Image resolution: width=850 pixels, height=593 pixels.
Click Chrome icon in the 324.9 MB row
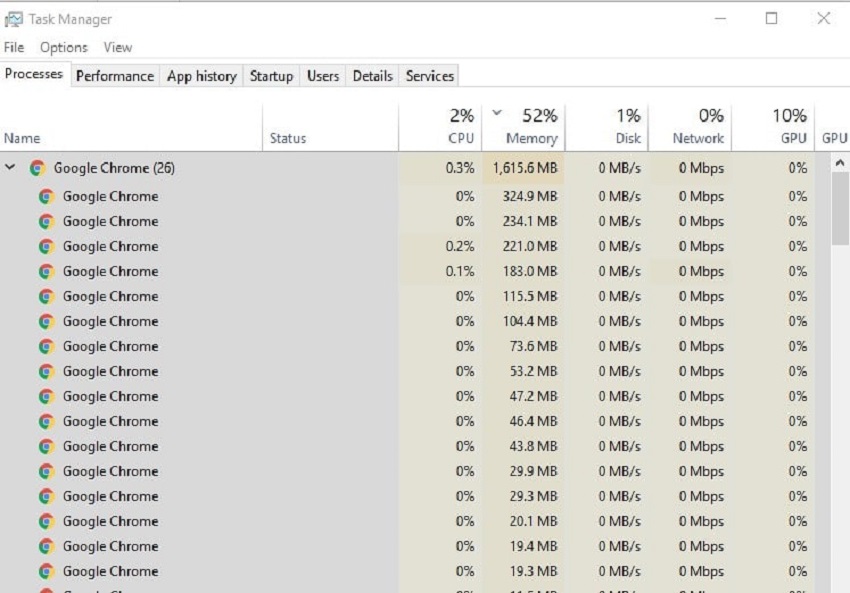coord(46,196)
